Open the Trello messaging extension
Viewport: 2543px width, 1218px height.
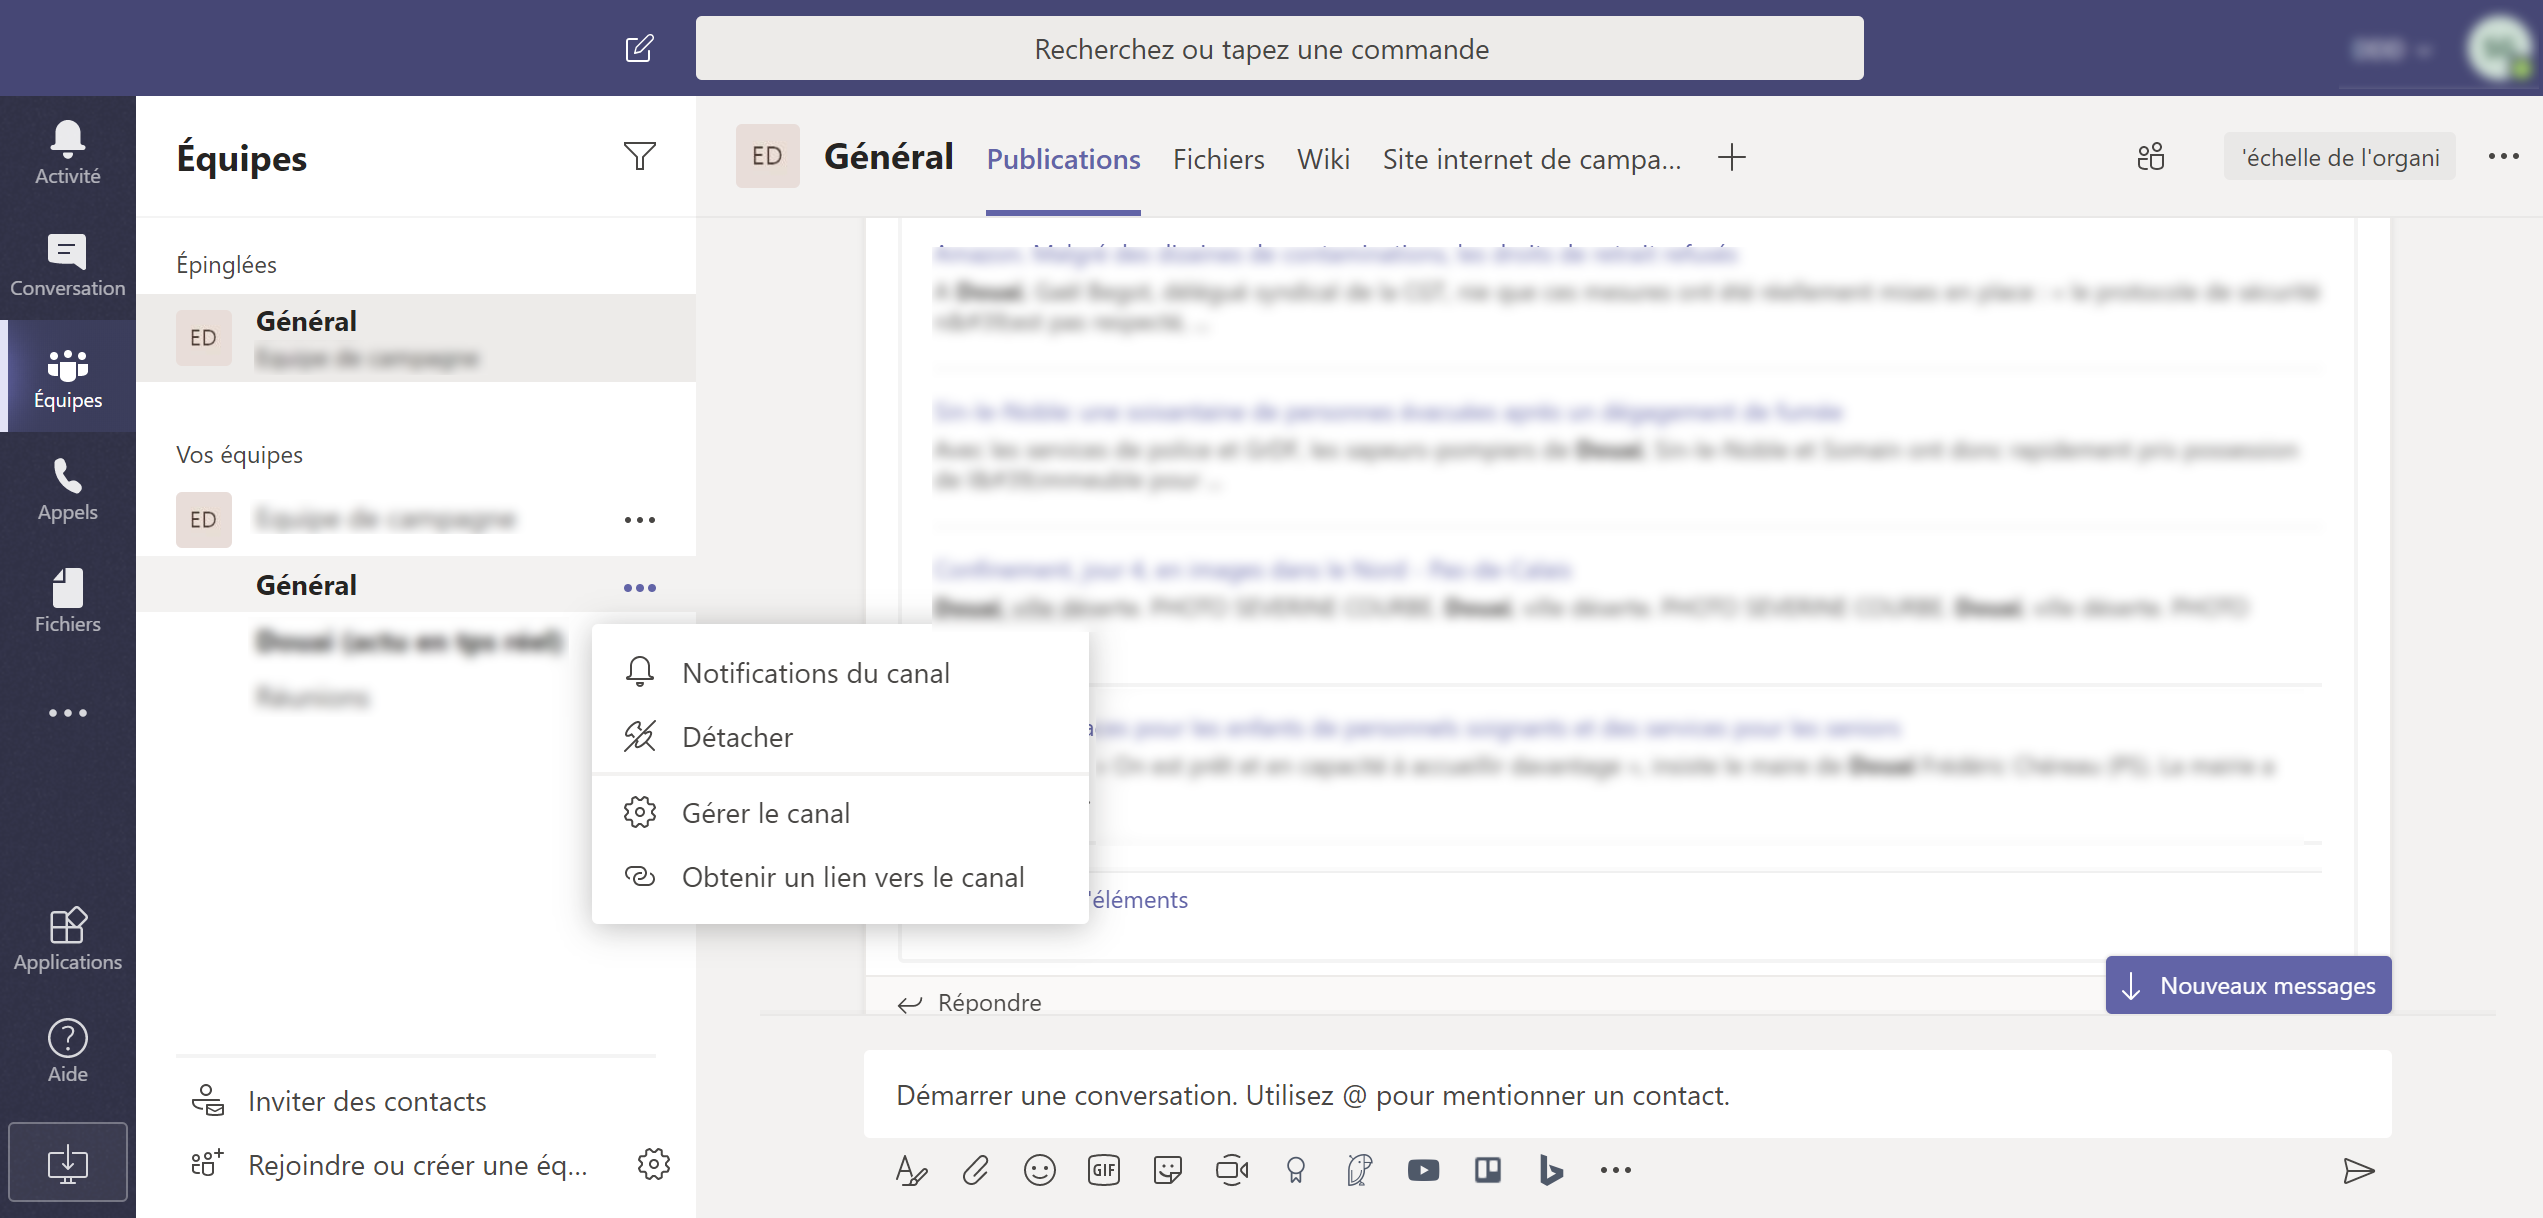1487,1169
